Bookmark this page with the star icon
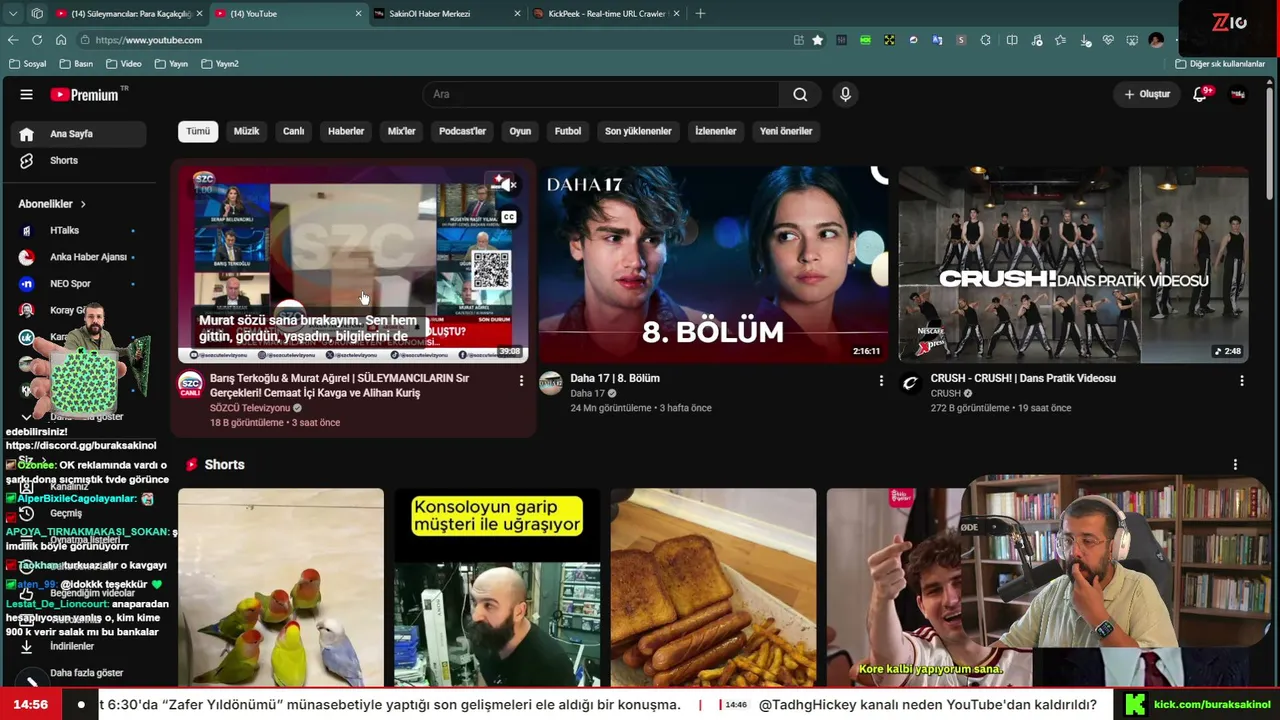Viewport: 1280px width, 720px height. [x=818, y=40]
